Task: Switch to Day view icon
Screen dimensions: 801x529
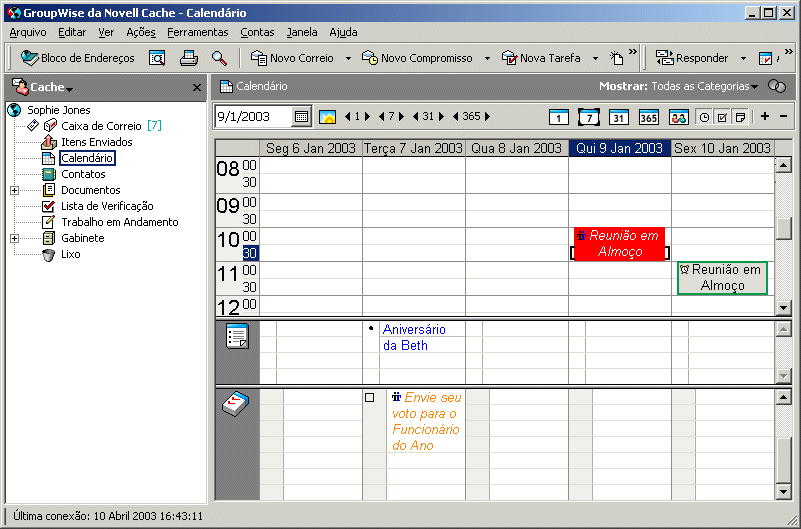Action: (x=558, y=117)
